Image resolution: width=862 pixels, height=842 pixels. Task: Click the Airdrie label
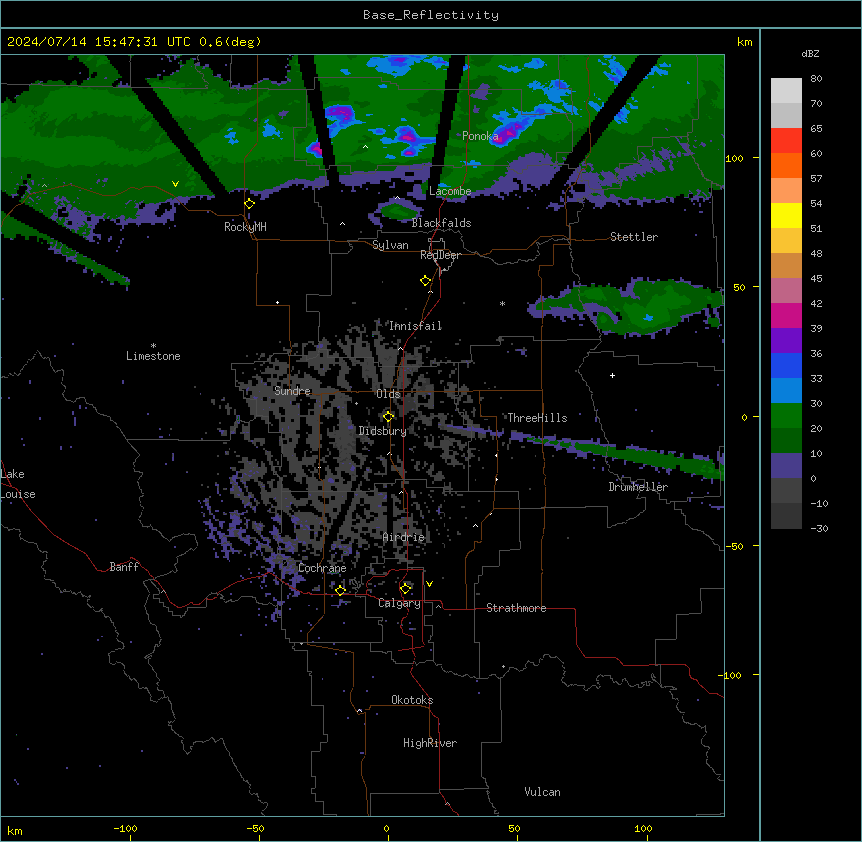point(404,537)
